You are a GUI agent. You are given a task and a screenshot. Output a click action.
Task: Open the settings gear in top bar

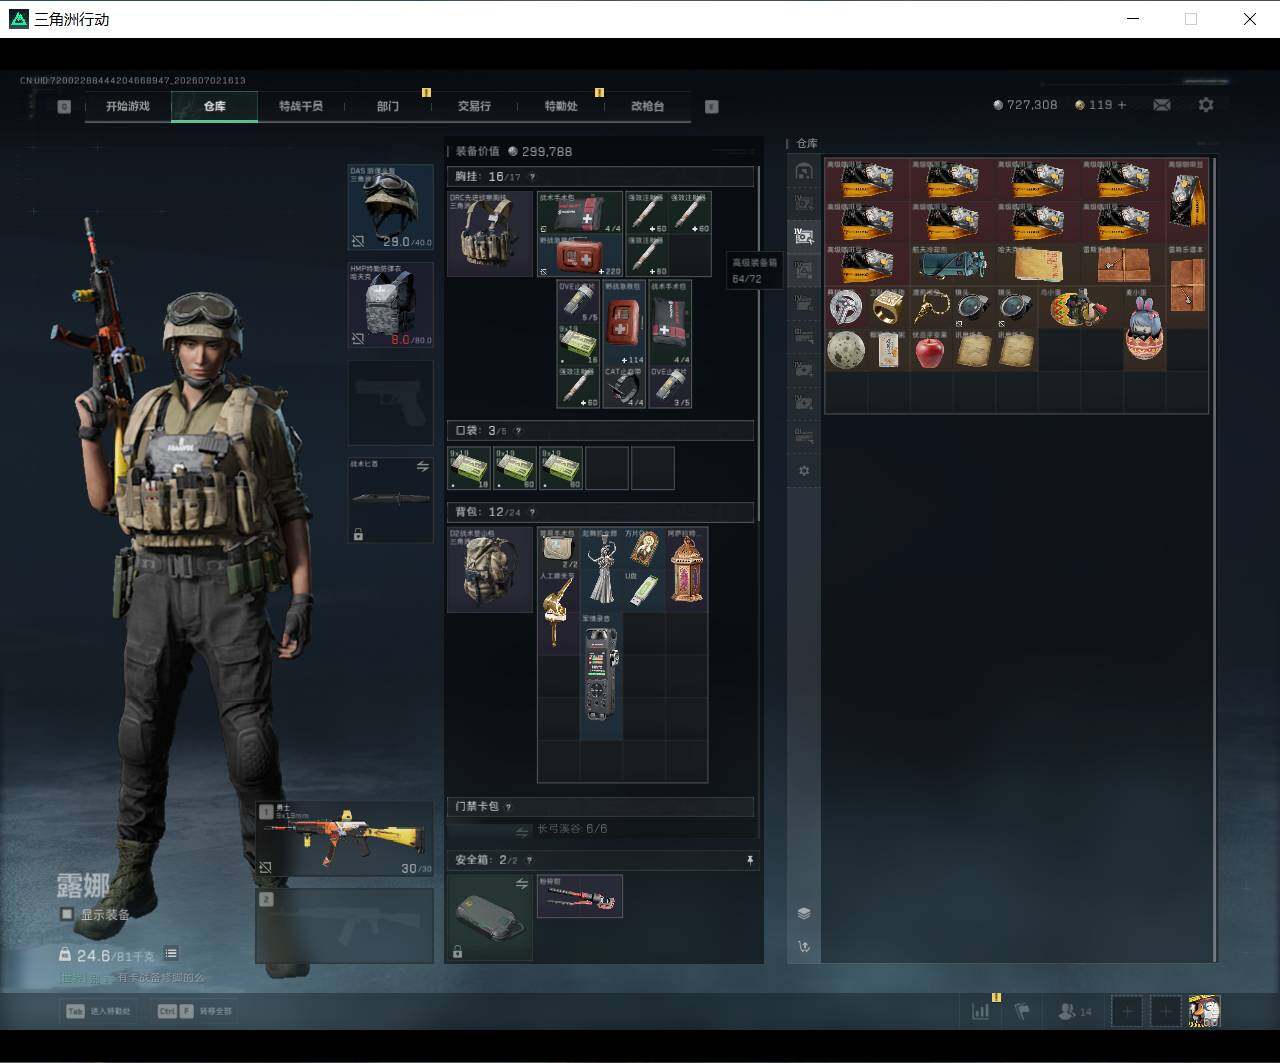1206,105
